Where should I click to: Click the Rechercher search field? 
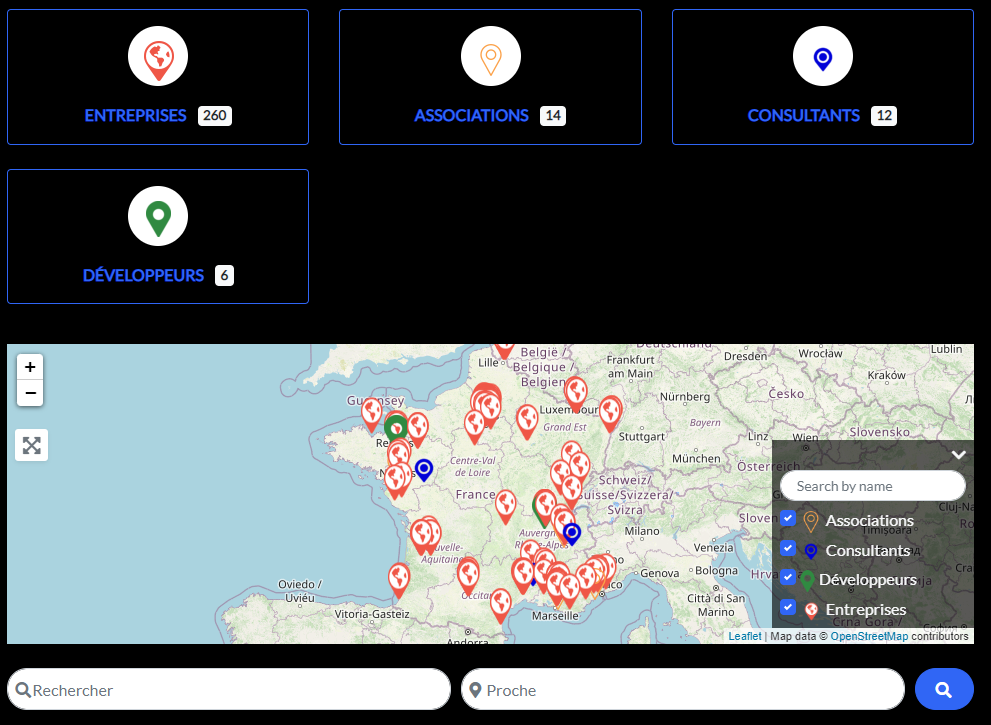(229, 690)
